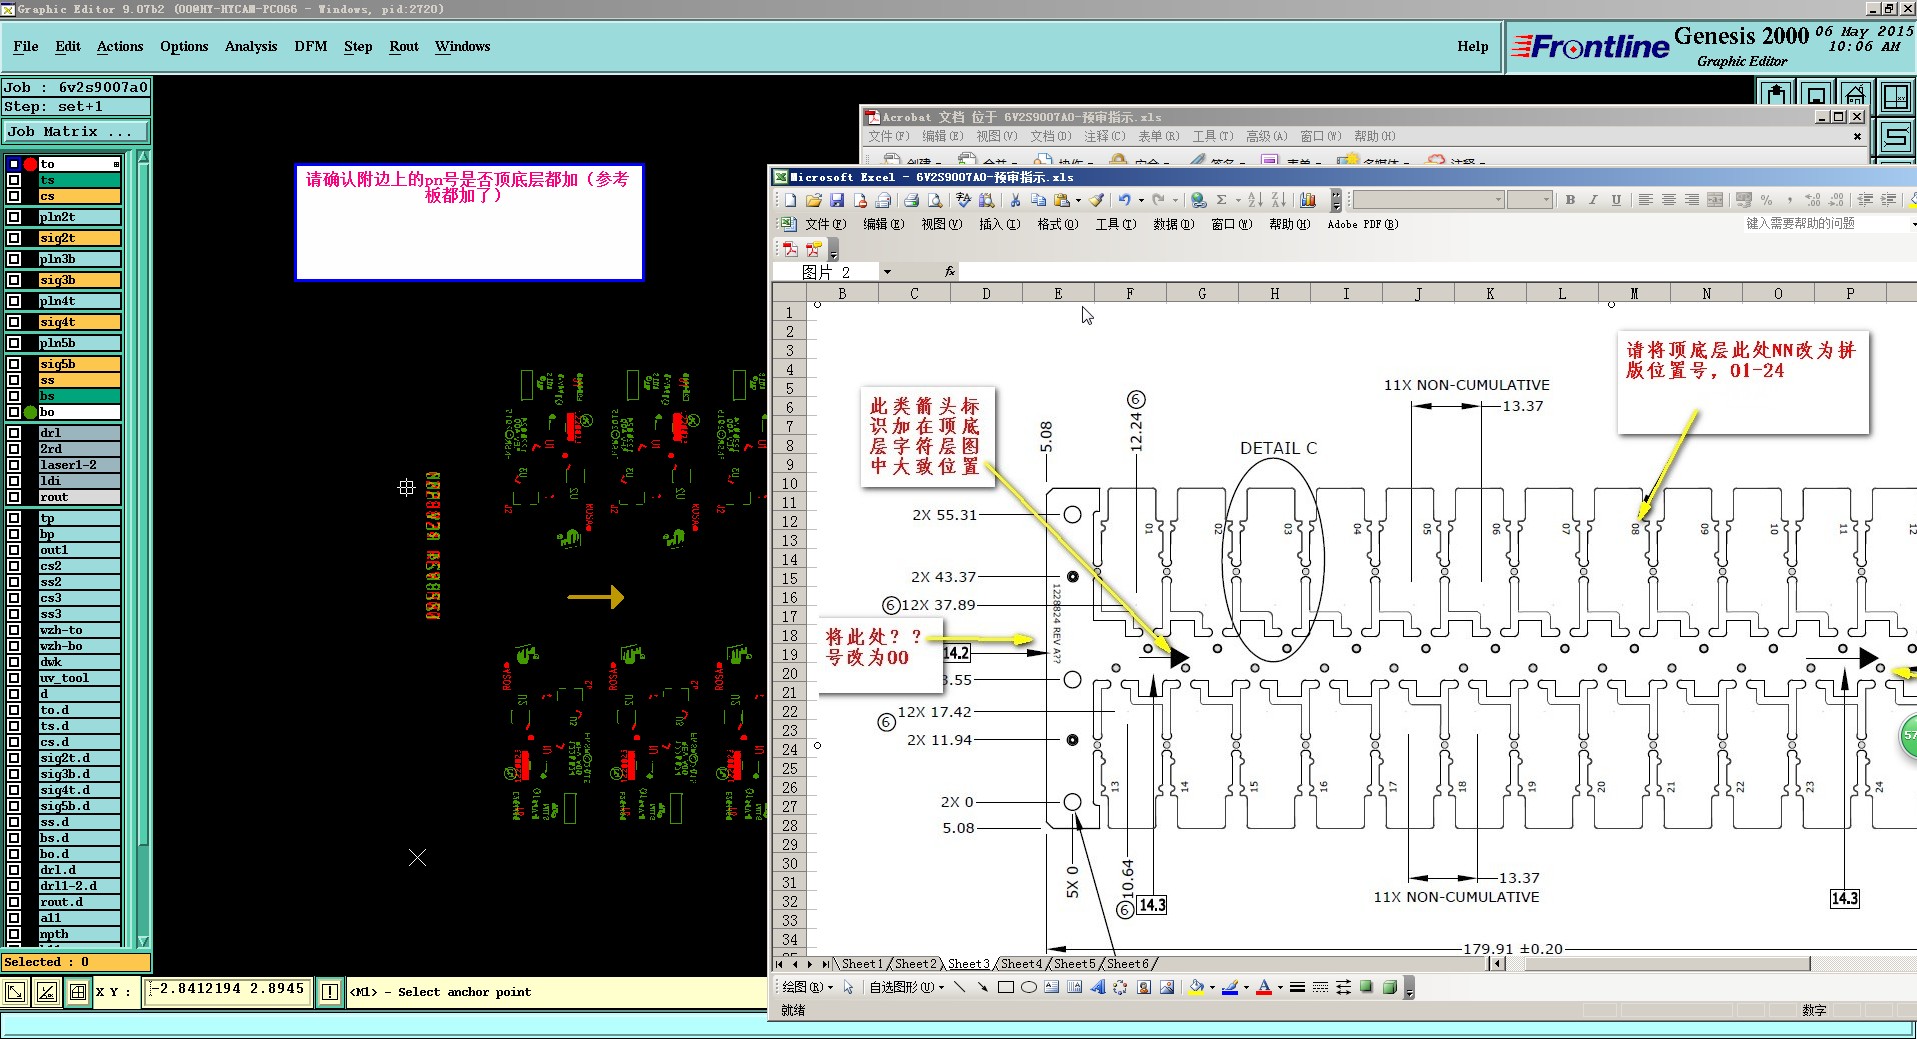Switch to the Sheet4 tab
Screen dimensions: 1917x1039
1020,964
